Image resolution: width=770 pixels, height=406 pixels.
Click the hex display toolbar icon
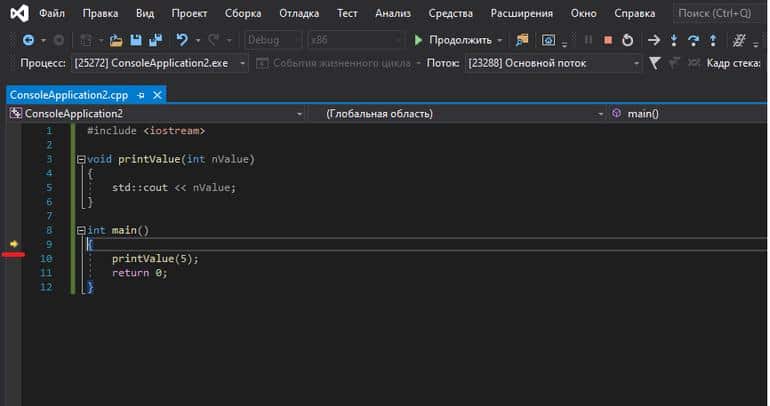(x=739, y=40)
